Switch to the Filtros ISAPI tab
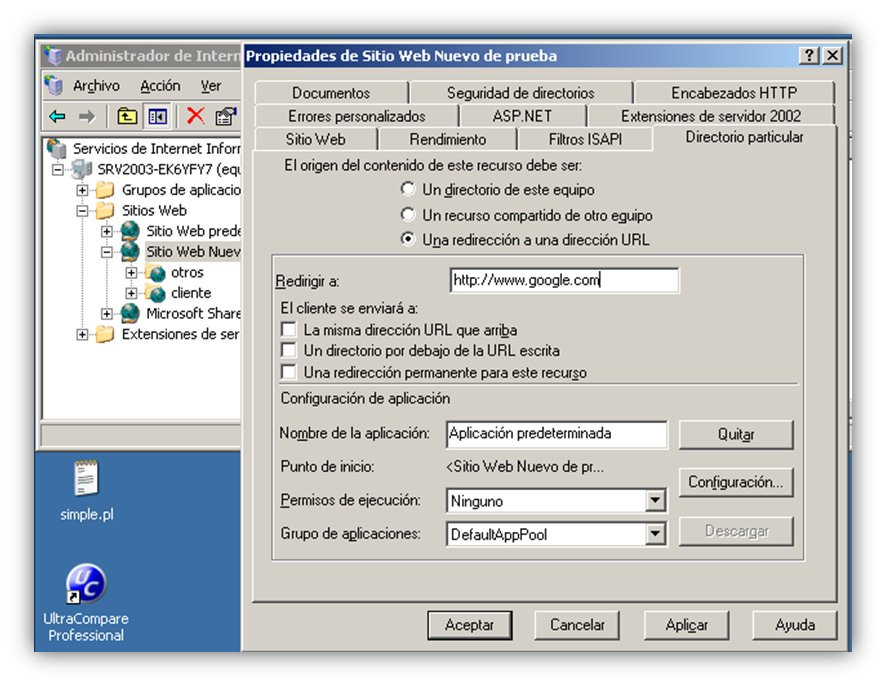Image resolution: width=886 pixels, height=686 pixels. tap(585, 139)
